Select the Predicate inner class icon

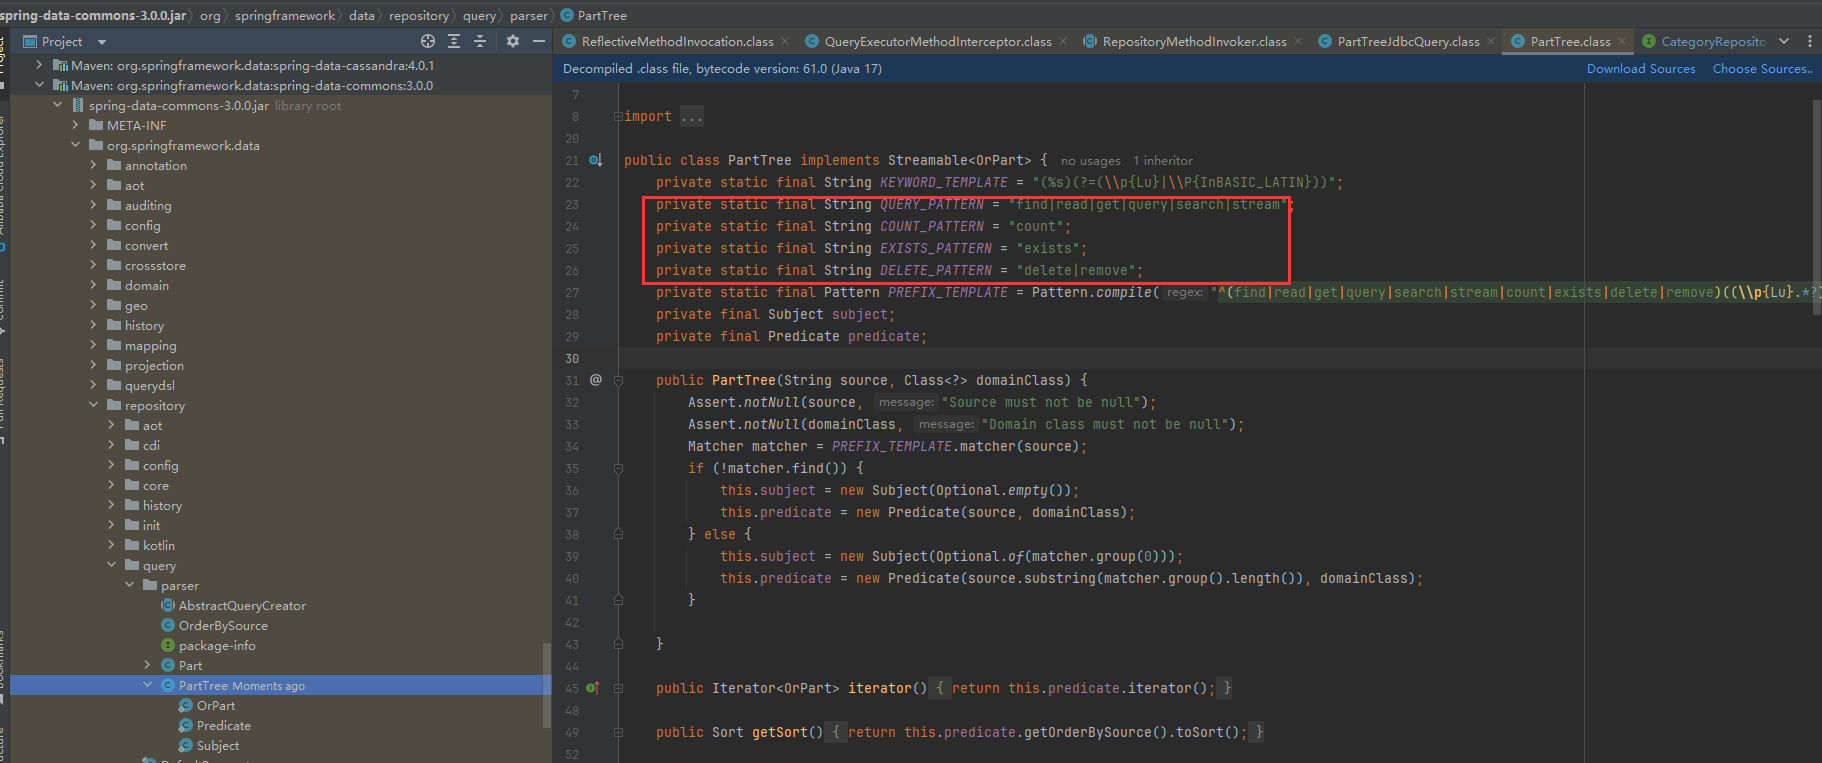[x=186, y=725]
